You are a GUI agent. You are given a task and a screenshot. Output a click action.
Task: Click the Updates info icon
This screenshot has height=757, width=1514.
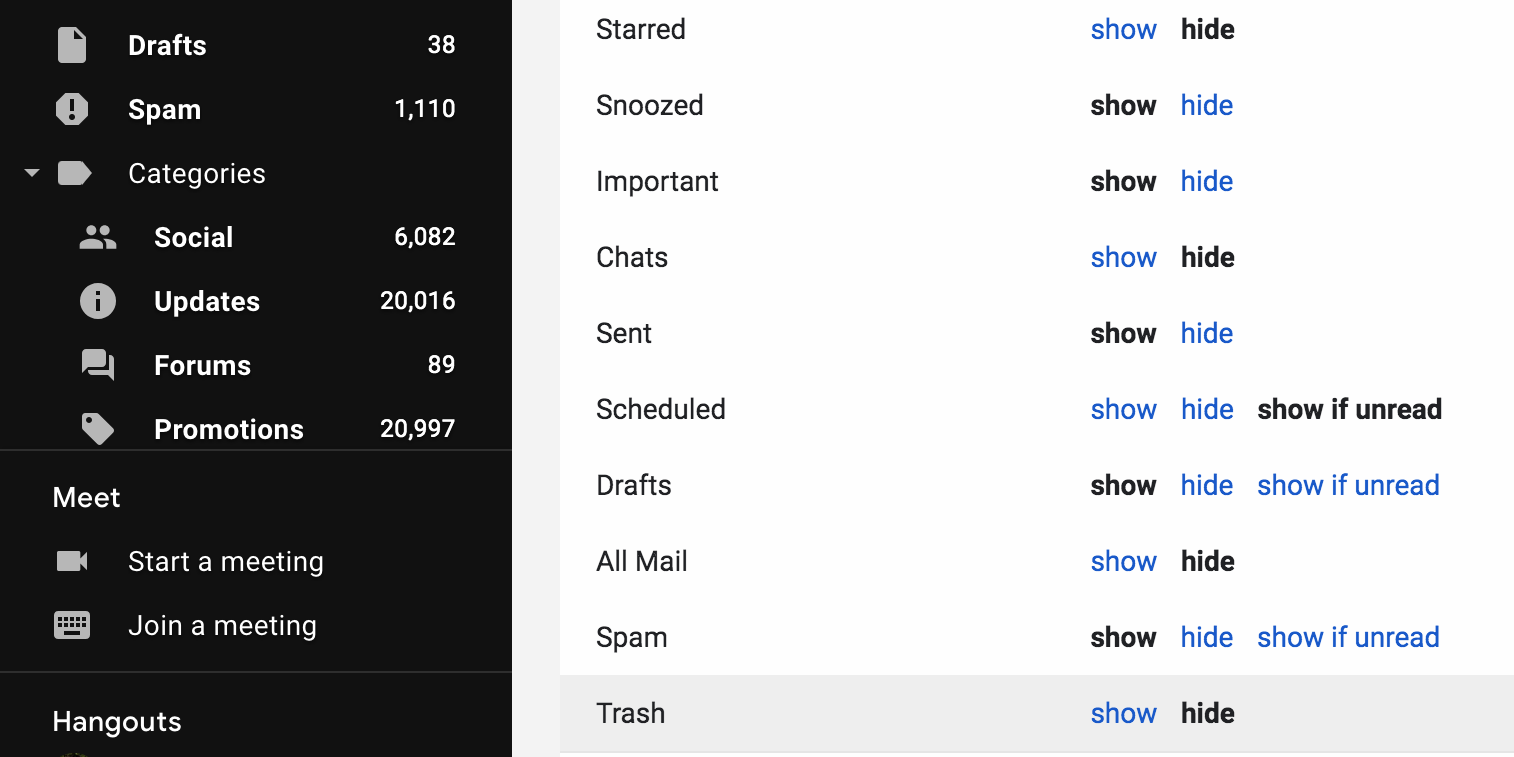pos(97,301)
